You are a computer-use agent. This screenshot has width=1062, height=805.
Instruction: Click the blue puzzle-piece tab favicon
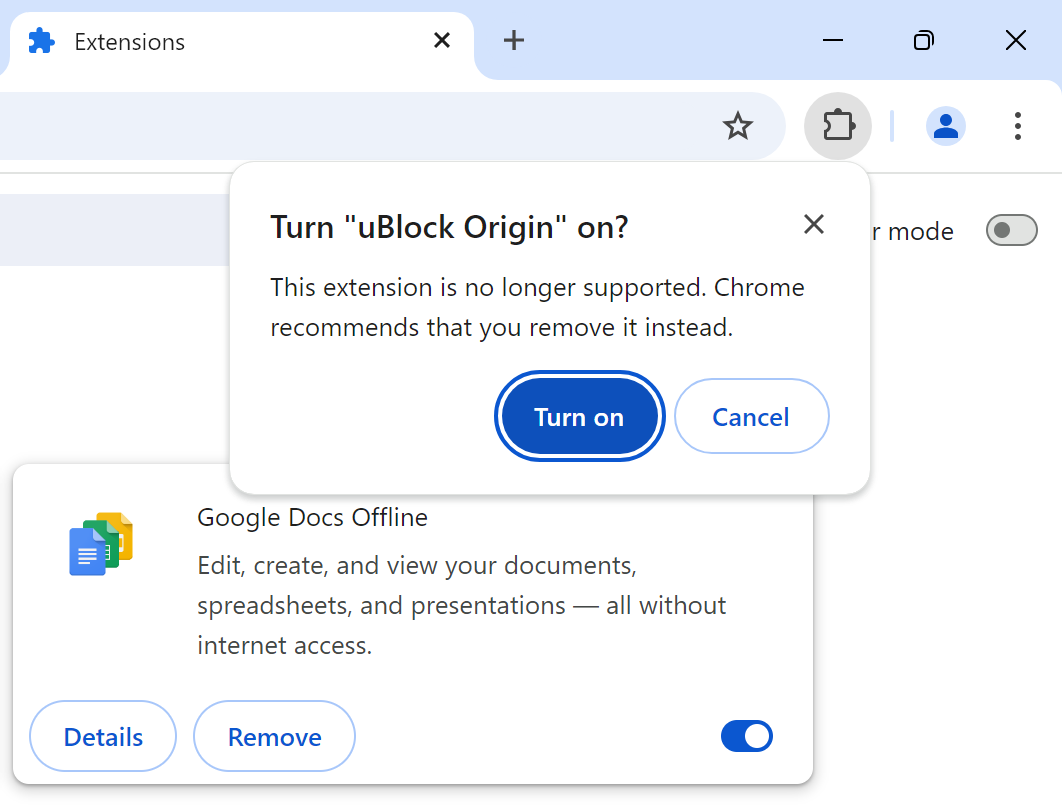tap(41, 42)
